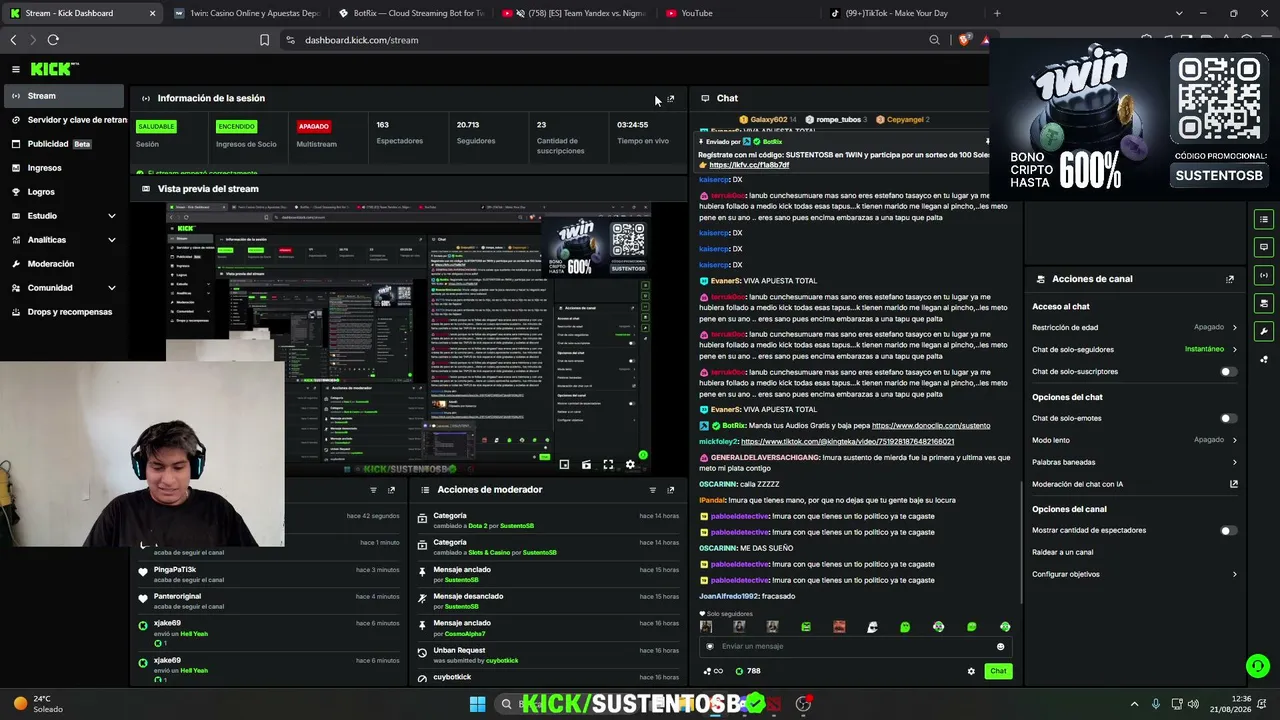Open browser zoom magnifier icon

pos(934,40)
